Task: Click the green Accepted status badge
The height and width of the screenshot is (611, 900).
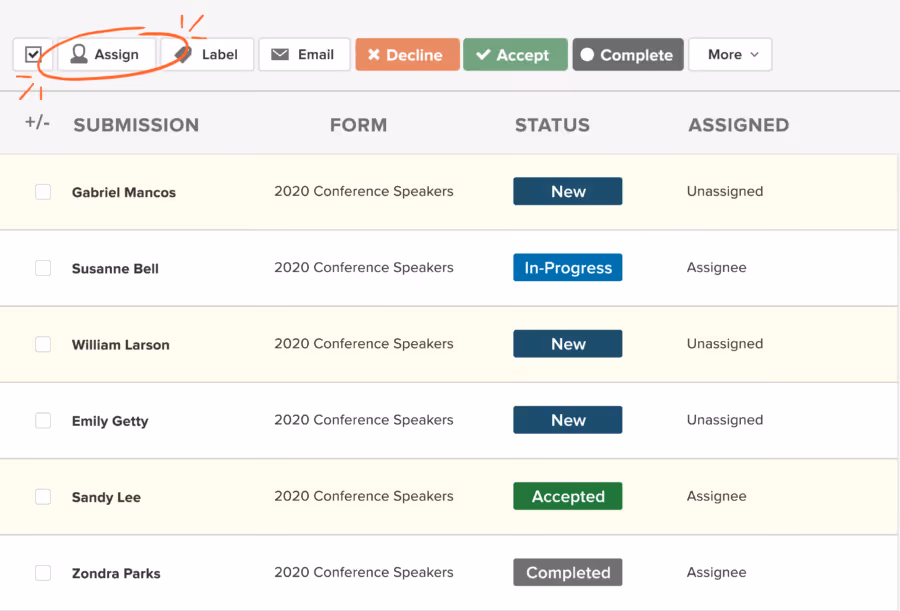Action: coord(568,496)
